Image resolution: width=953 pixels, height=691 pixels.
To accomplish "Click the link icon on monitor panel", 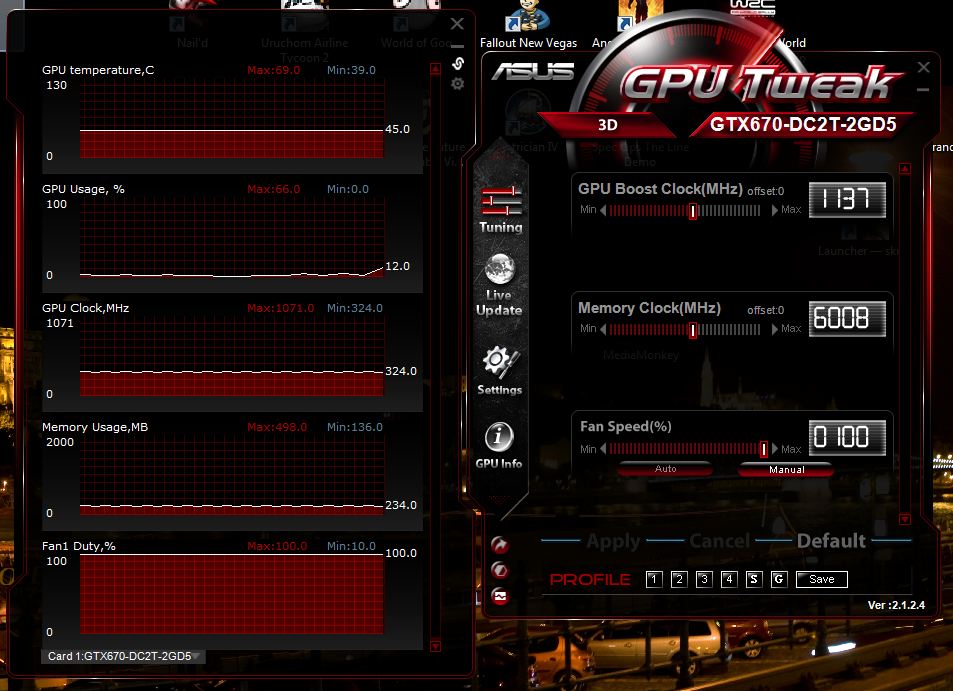I will pos(458,63).
